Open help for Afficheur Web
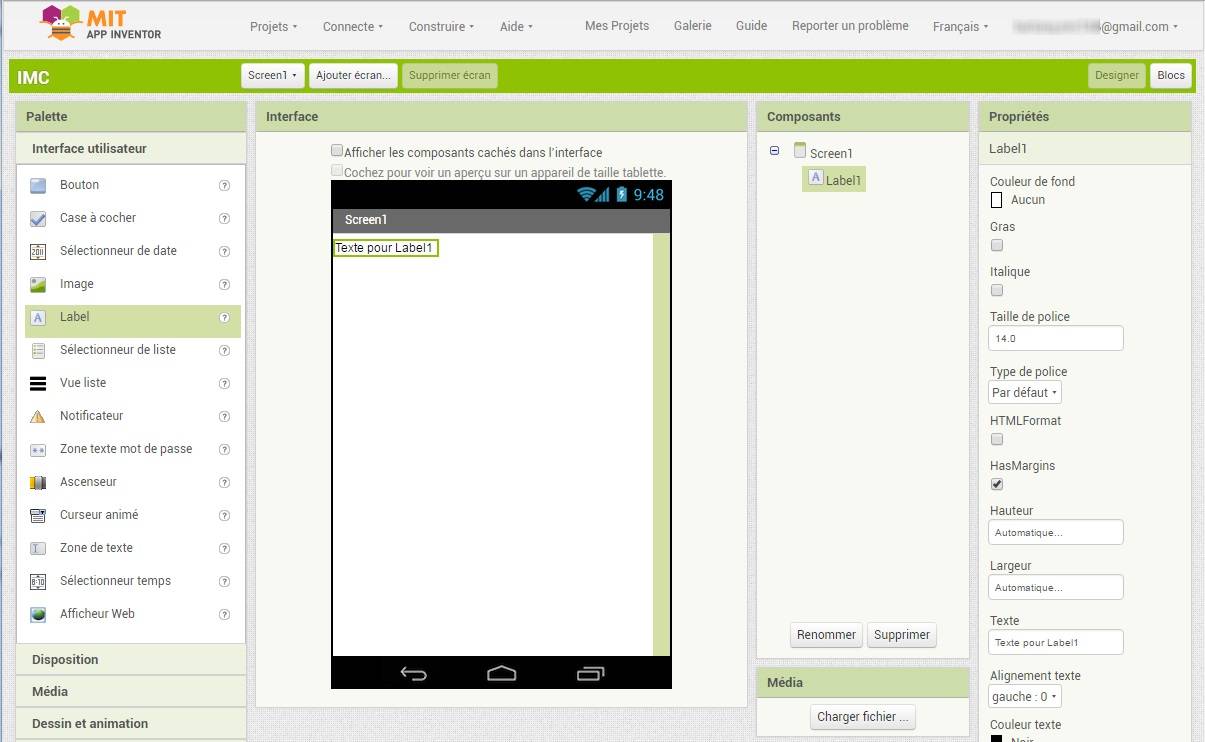The image size is (1205, 742). tap(225, 614)
